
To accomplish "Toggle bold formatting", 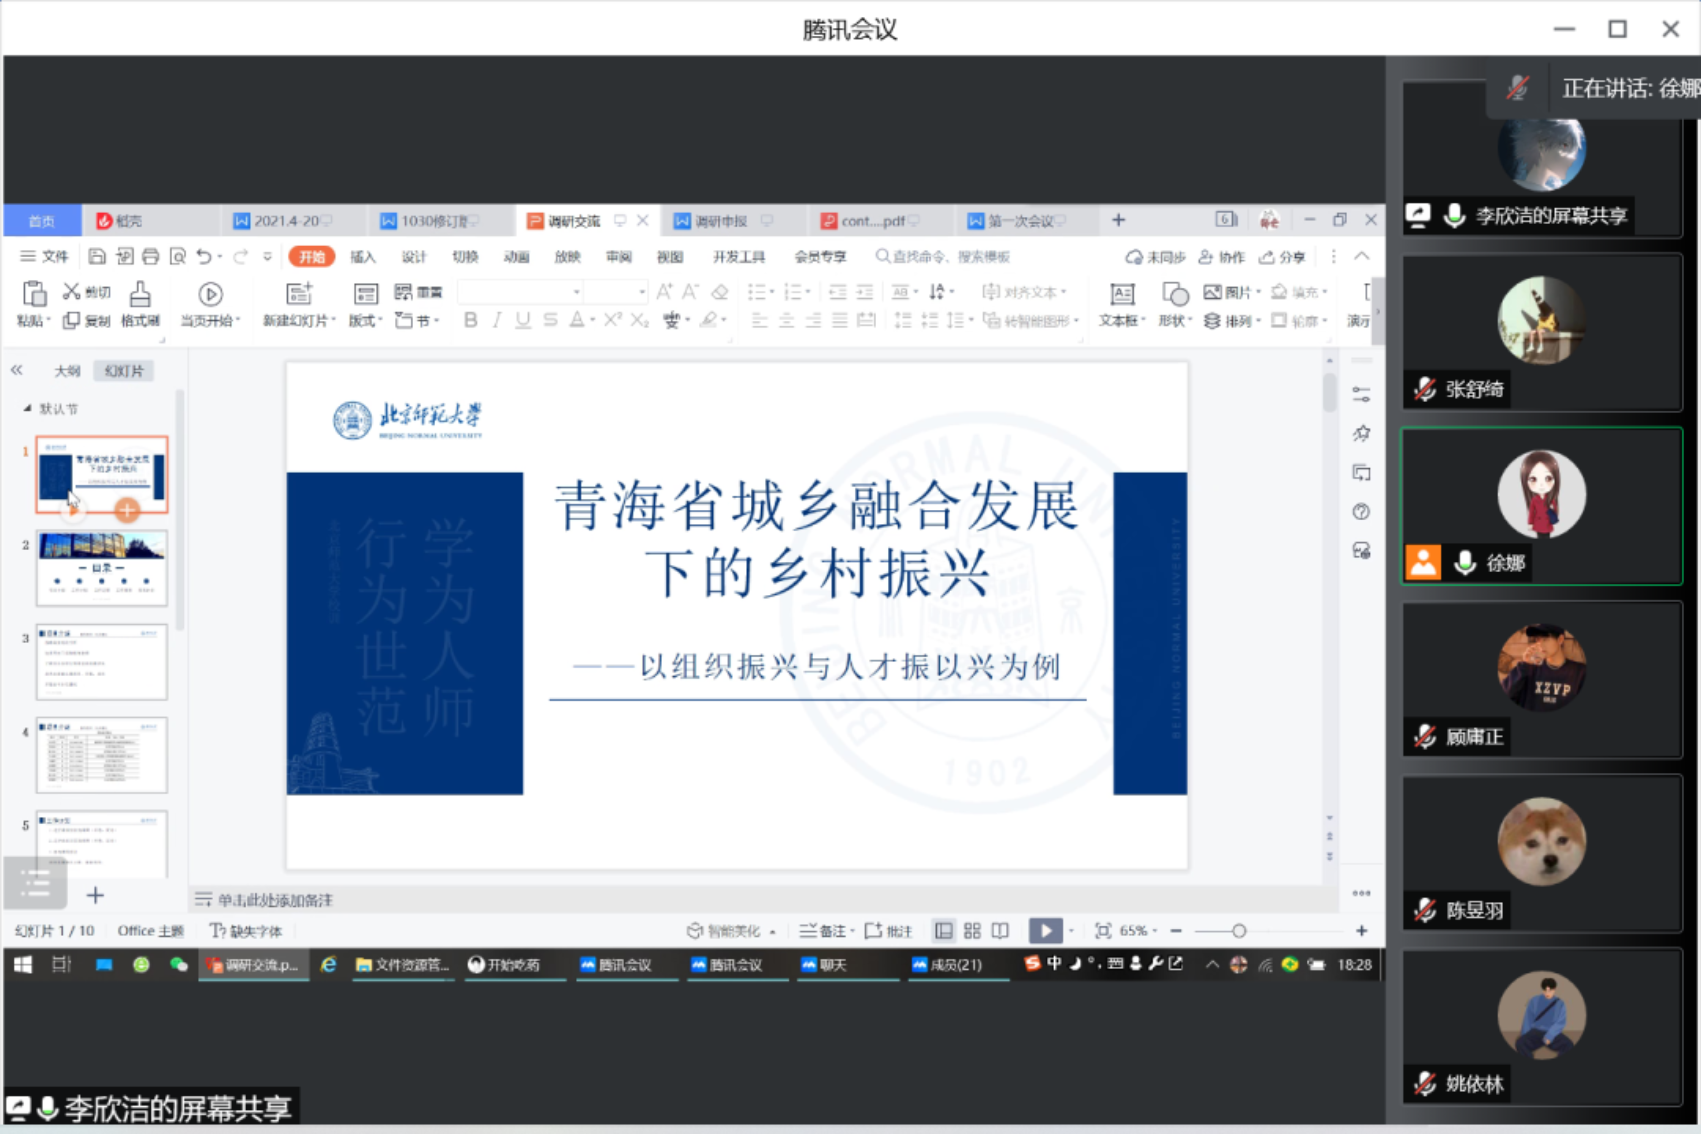I will [469, 321].
